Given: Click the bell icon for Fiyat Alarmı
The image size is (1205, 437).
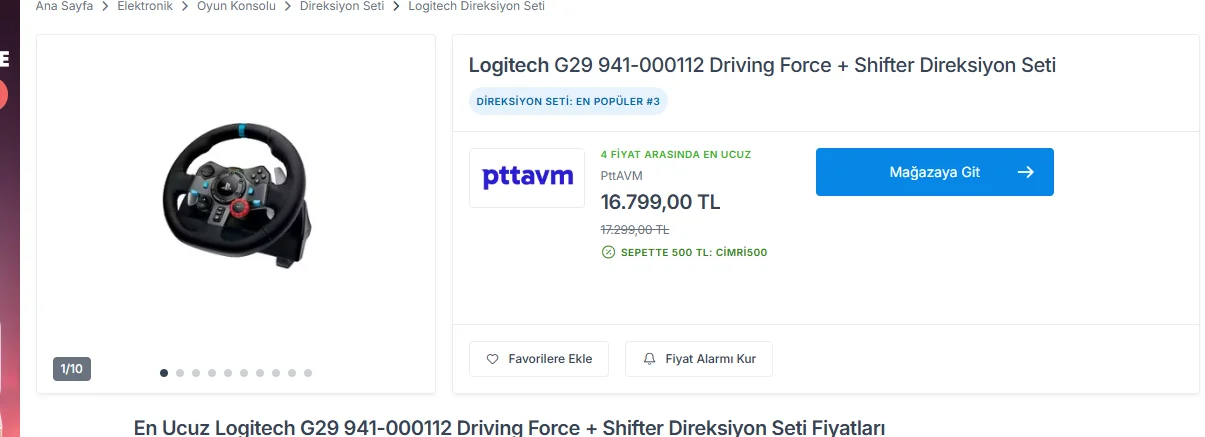Looking at the screenshot, I should tap(649, 359).
